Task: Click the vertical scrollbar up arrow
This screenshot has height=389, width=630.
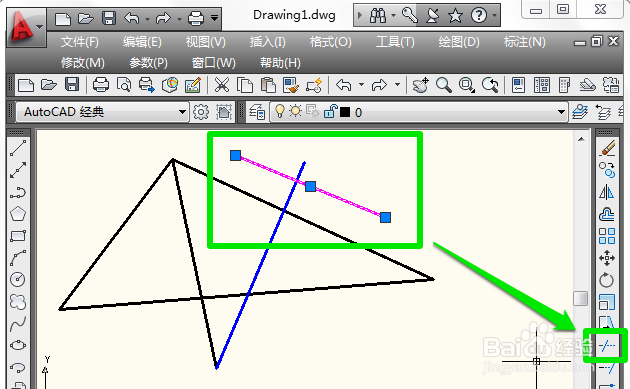Action: 581,139
